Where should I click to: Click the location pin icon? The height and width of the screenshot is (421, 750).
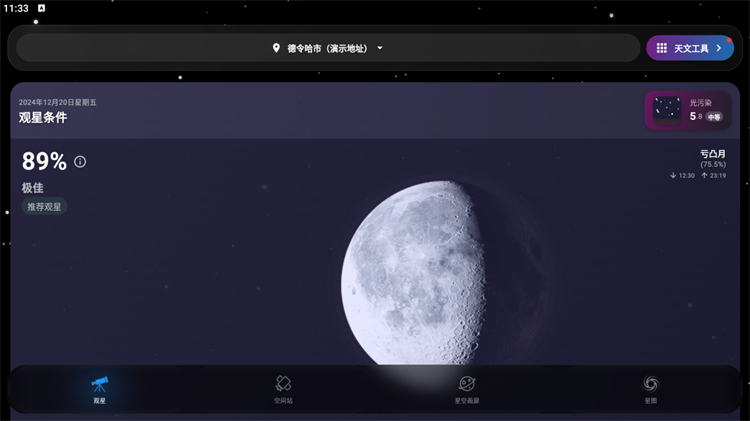(x=276, y=48)
